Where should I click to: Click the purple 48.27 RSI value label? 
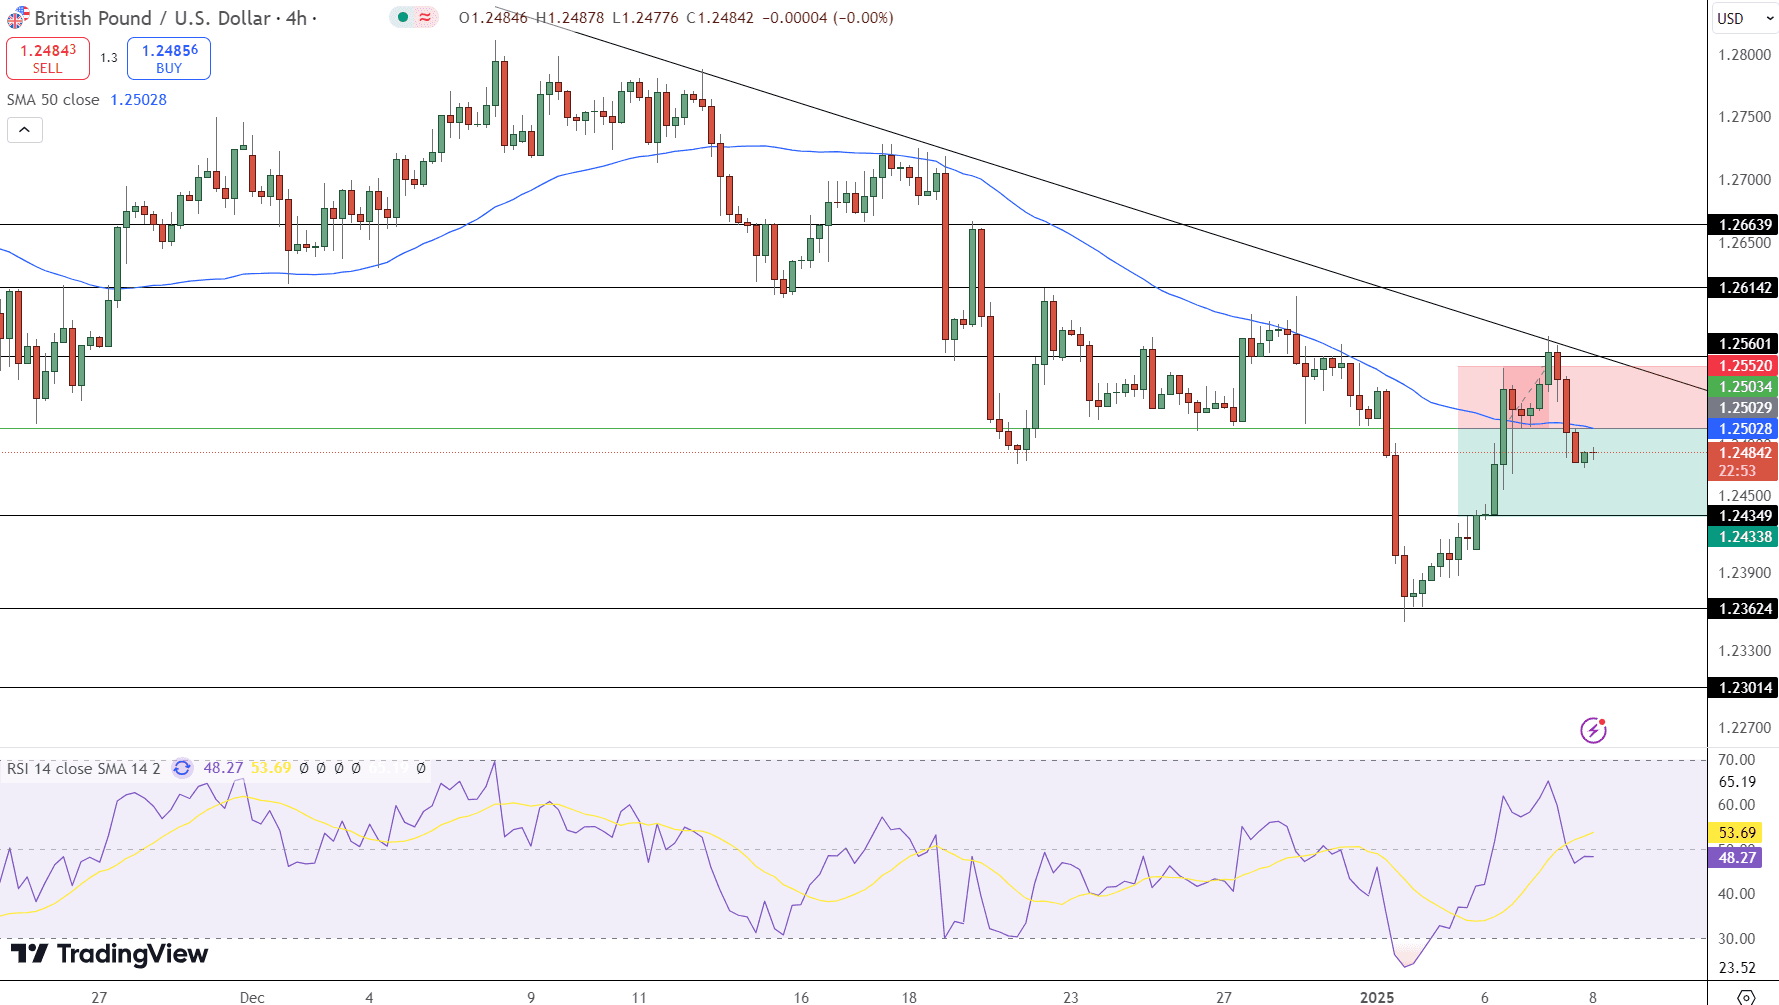point(1737,857)
